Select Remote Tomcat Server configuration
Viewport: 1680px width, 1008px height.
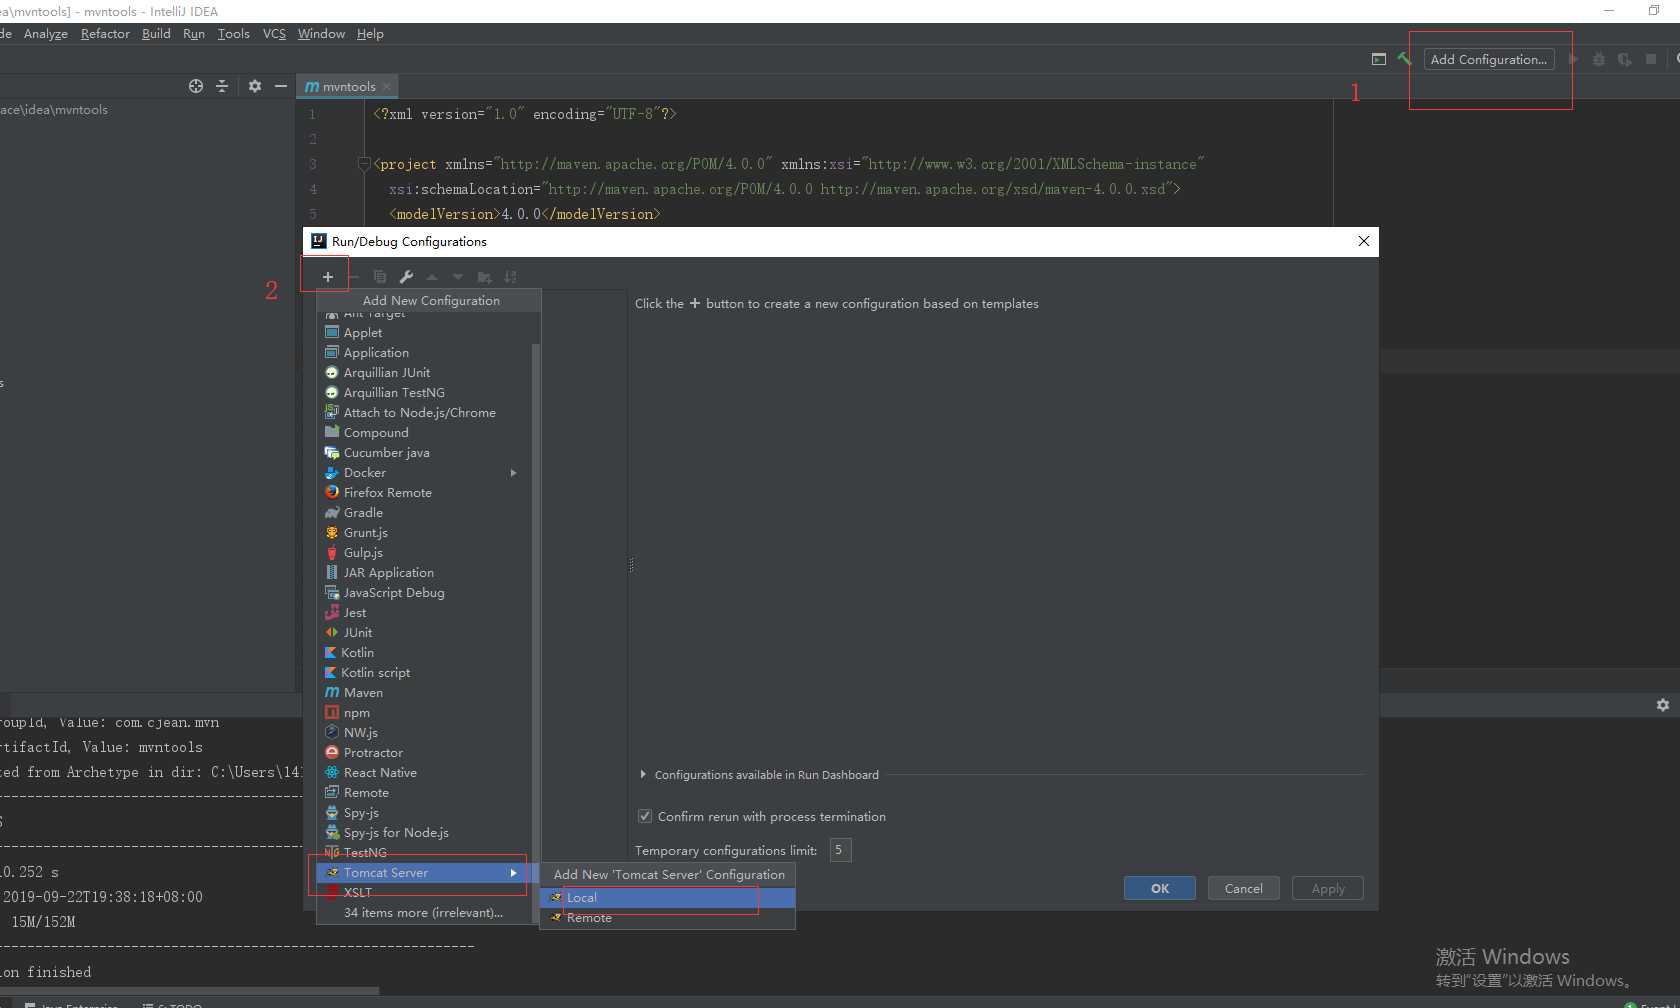coord(668,917)
